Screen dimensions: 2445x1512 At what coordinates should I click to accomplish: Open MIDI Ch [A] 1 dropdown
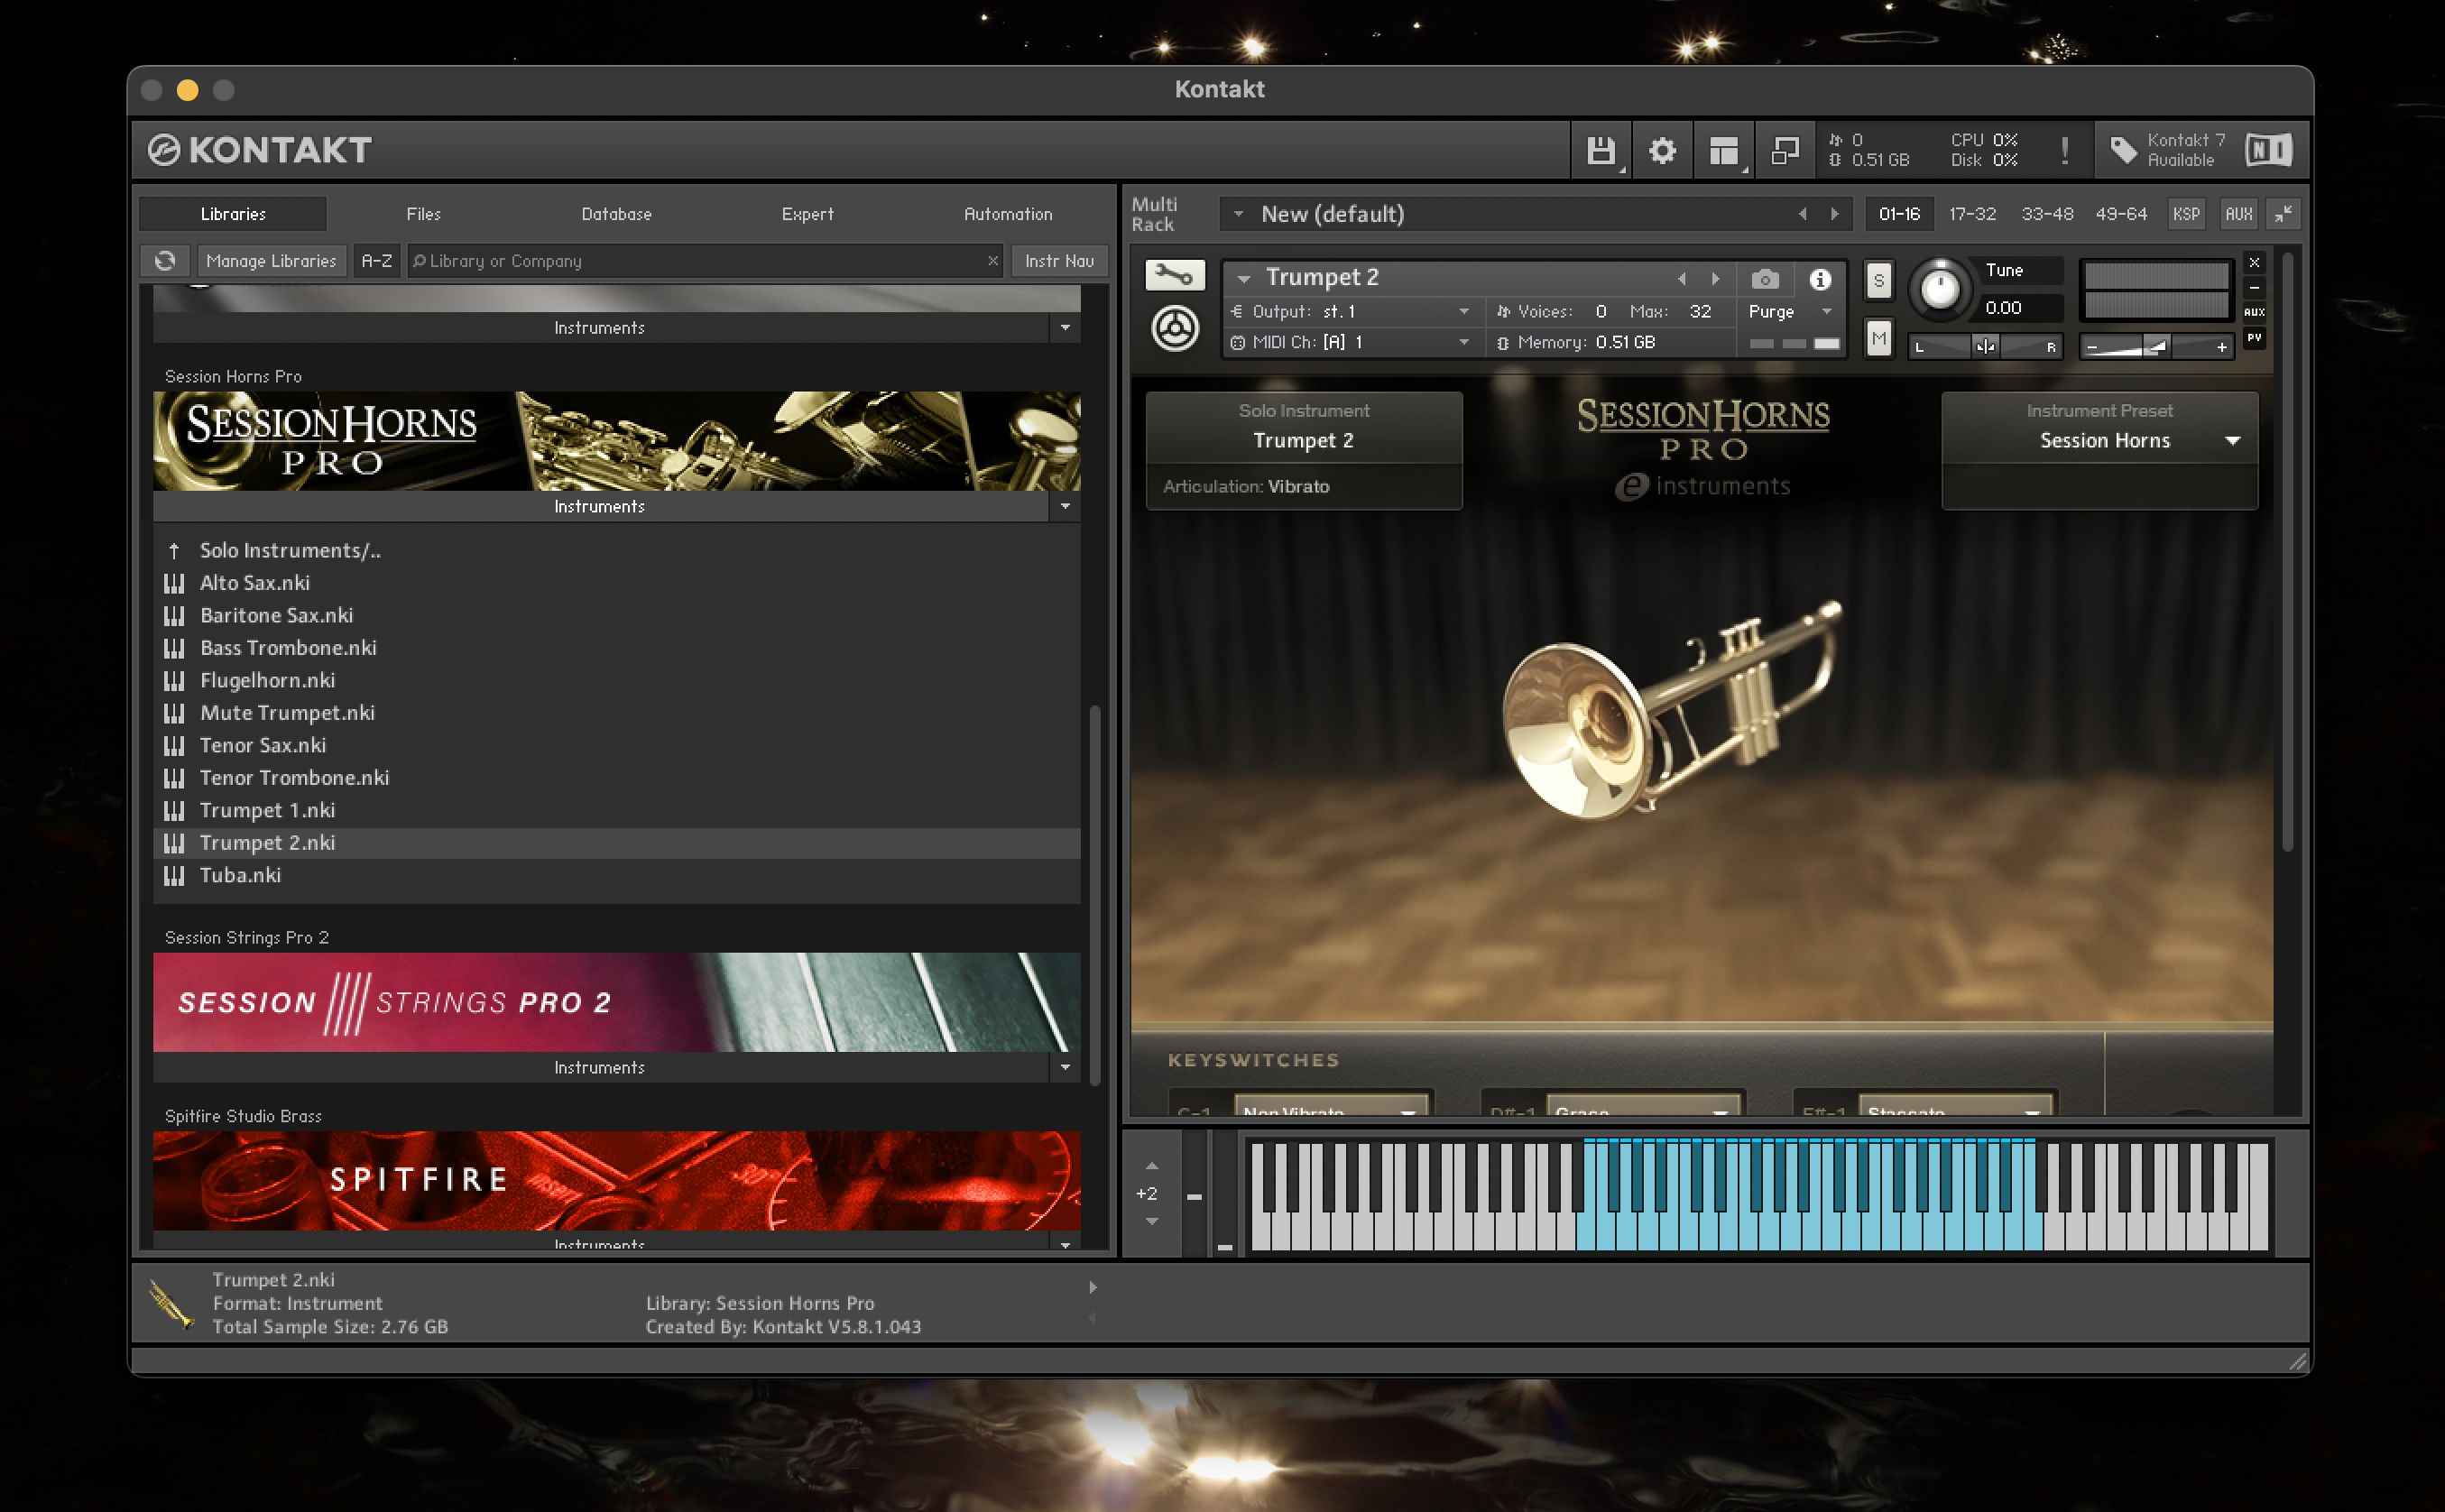click(1350, 343)
